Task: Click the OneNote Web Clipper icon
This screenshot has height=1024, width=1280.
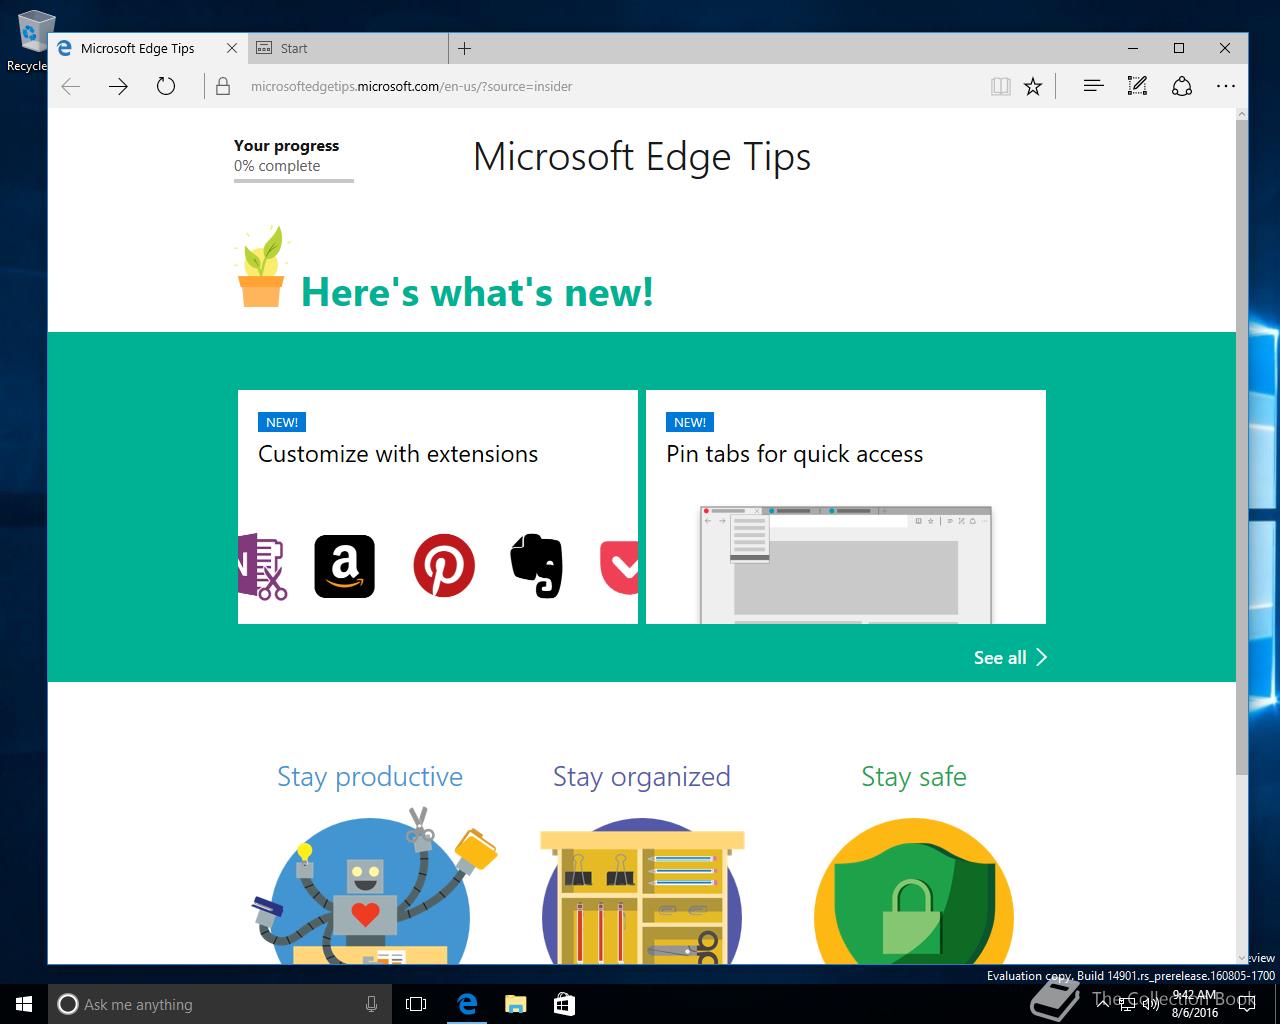Action: point(262,566)
